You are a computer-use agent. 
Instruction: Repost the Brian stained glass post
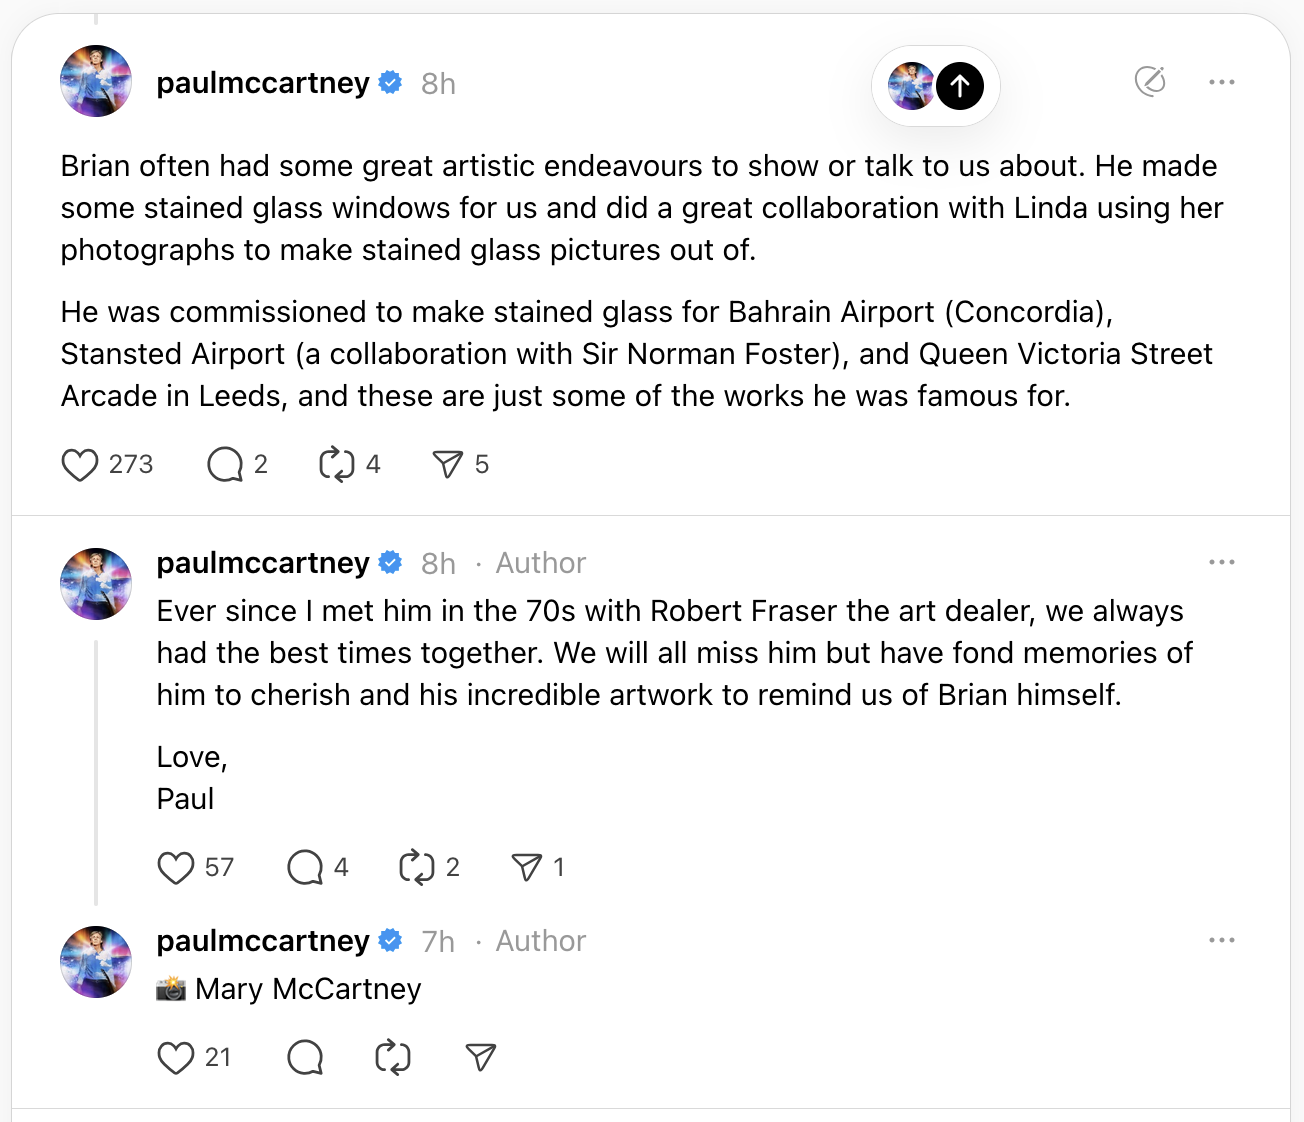337,465
